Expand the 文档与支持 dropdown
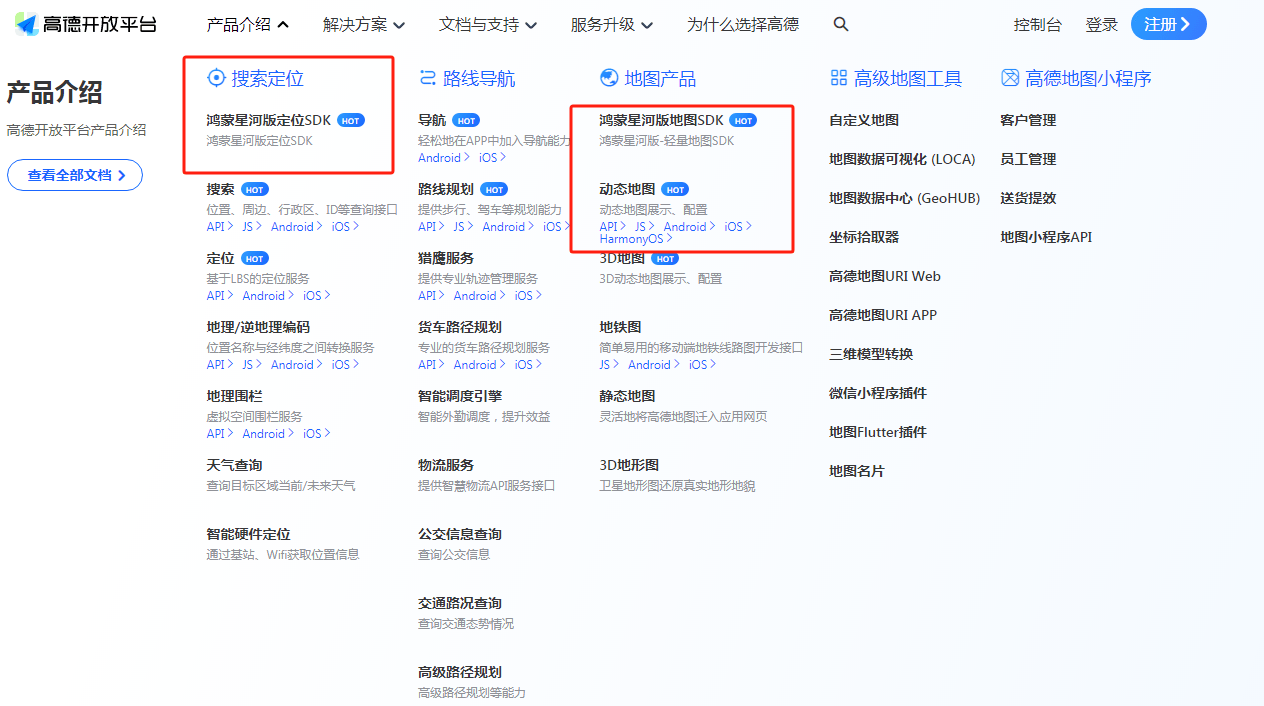The height and width of the screenshot is (706, 1264). pos(488,25)
